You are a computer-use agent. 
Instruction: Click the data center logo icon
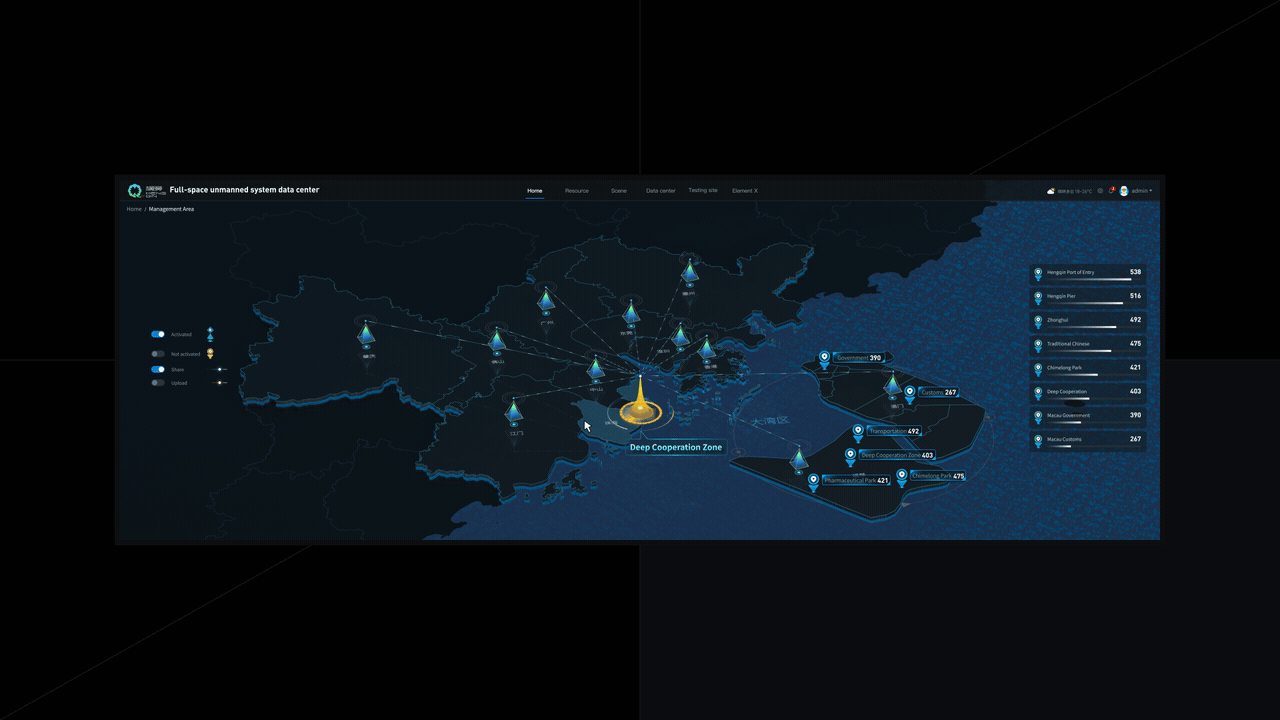tap(135, 190)
